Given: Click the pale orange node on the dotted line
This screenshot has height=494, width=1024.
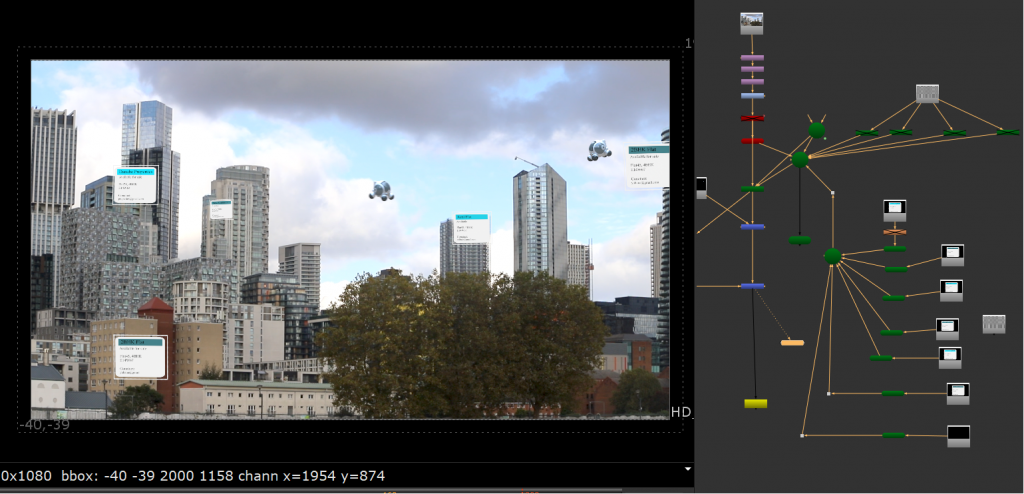Looking at the screenshot, I should click(792, 343).
